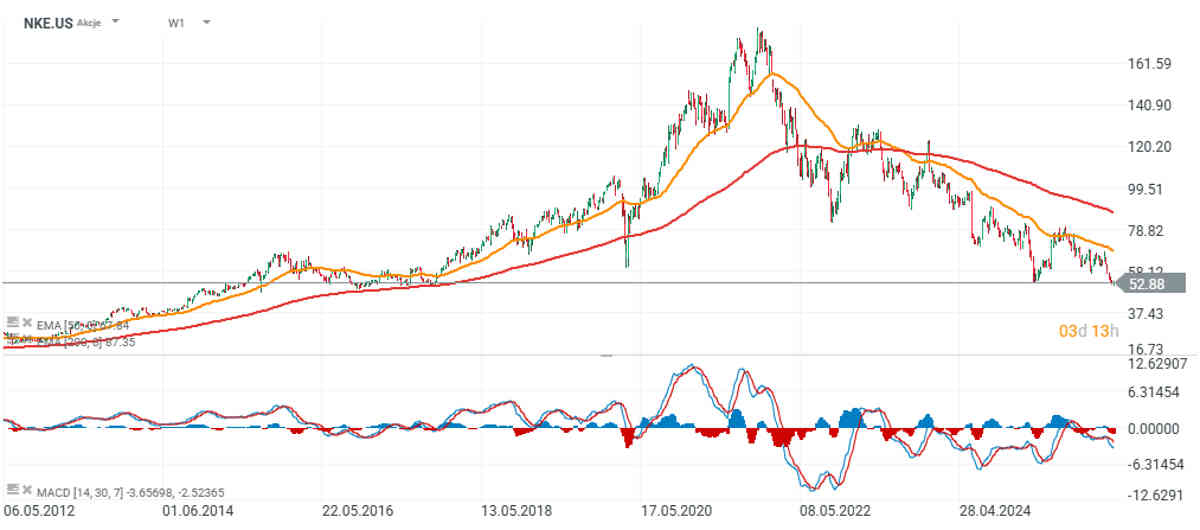This screenshot has height=530, width=1200.
Task: Expand the W1 timeframe dropdown arrow
Action: [x=206, y=21]
